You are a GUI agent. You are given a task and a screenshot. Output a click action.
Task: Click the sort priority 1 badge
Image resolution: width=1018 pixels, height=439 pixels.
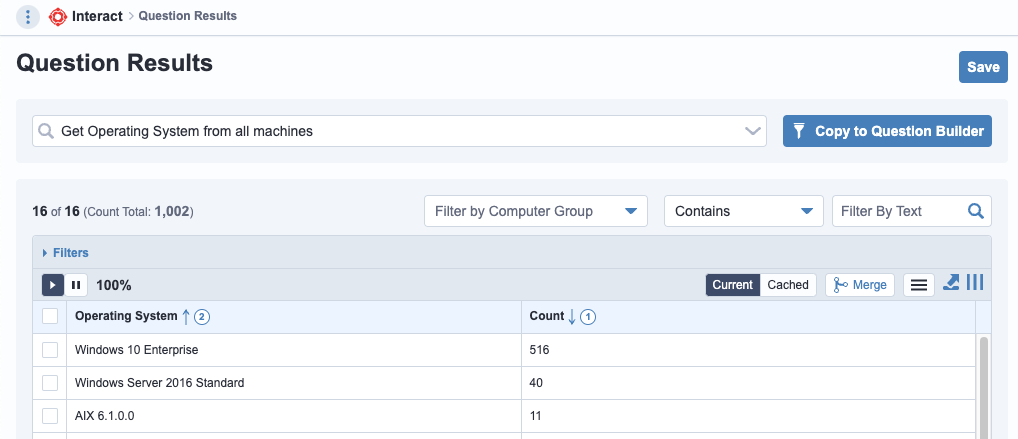click(x=588, y=317)
